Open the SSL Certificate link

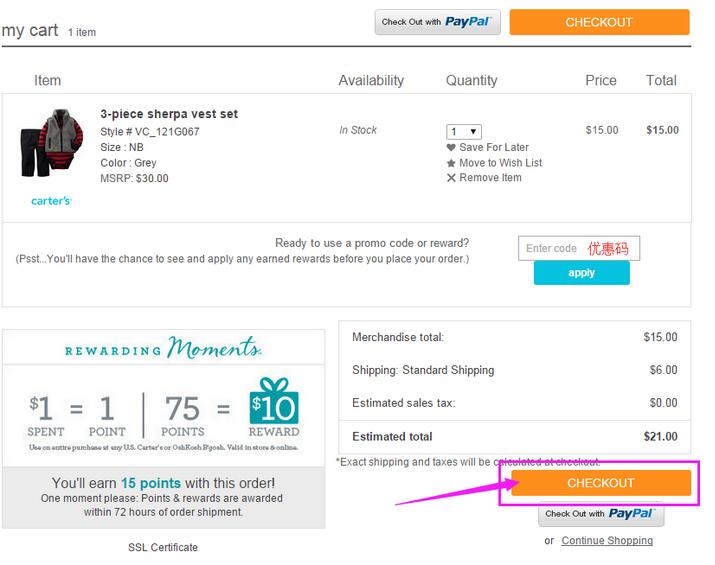click(x=163, y=547)
